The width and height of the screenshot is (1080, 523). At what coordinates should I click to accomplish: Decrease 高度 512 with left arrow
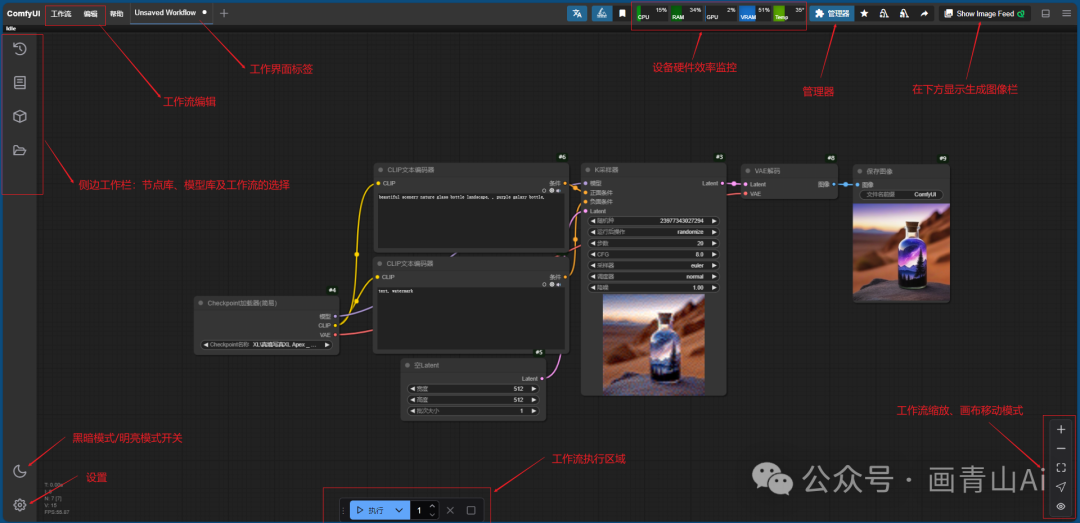(413, 400)
